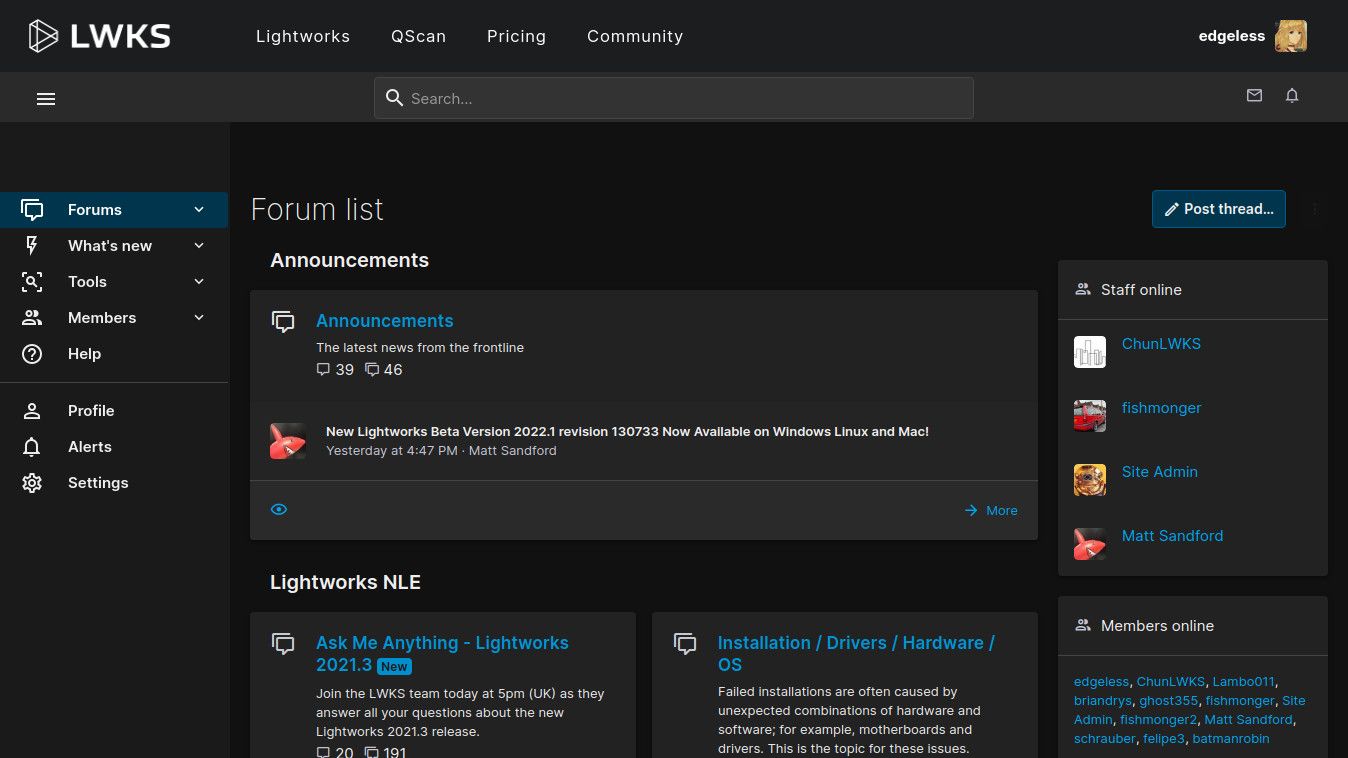Open the Announcements forum link
This screenshot has width=1348, height=758.
click(385, 321)
